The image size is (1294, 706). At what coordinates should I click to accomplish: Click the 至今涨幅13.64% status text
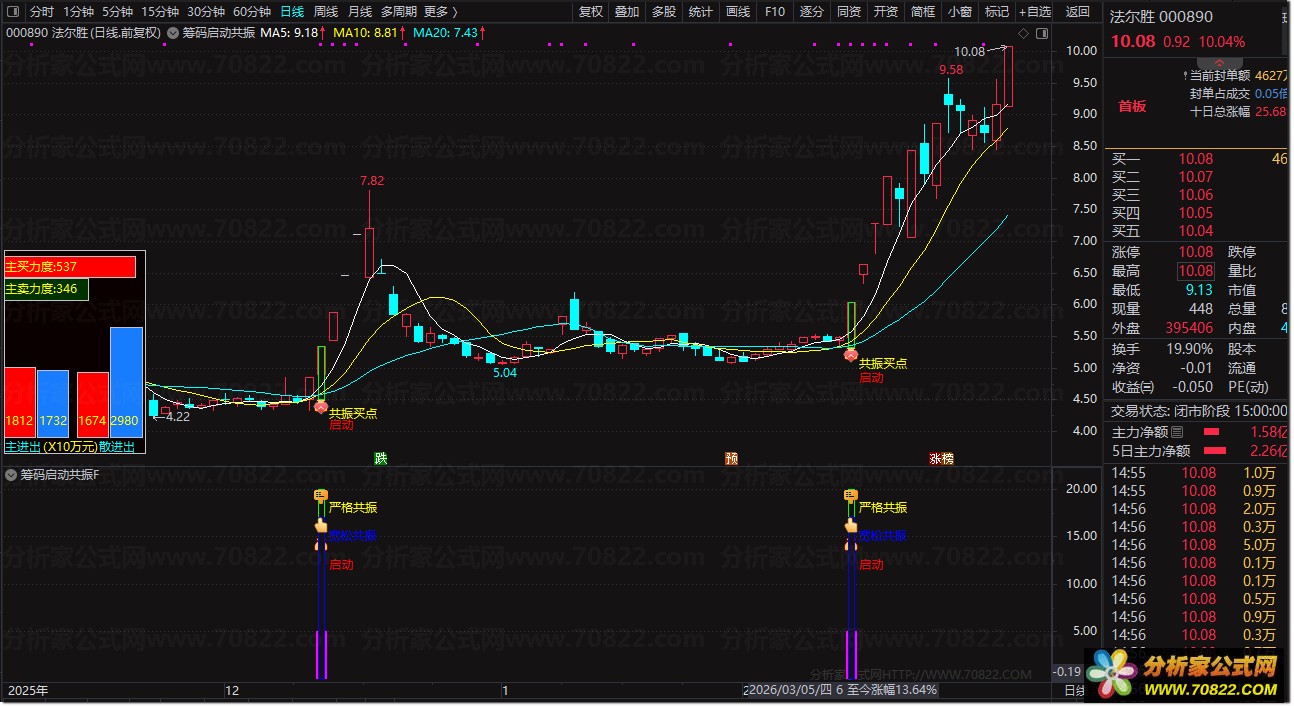[892, 690]
